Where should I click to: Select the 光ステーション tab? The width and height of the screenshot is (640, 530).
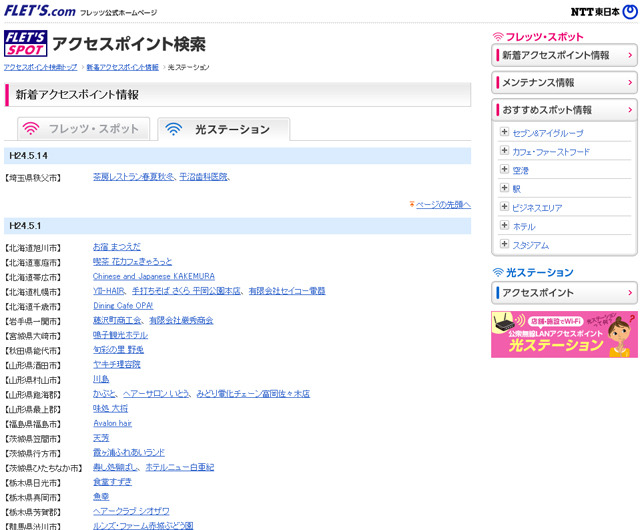pyautogui.click(x=224, y=129)
